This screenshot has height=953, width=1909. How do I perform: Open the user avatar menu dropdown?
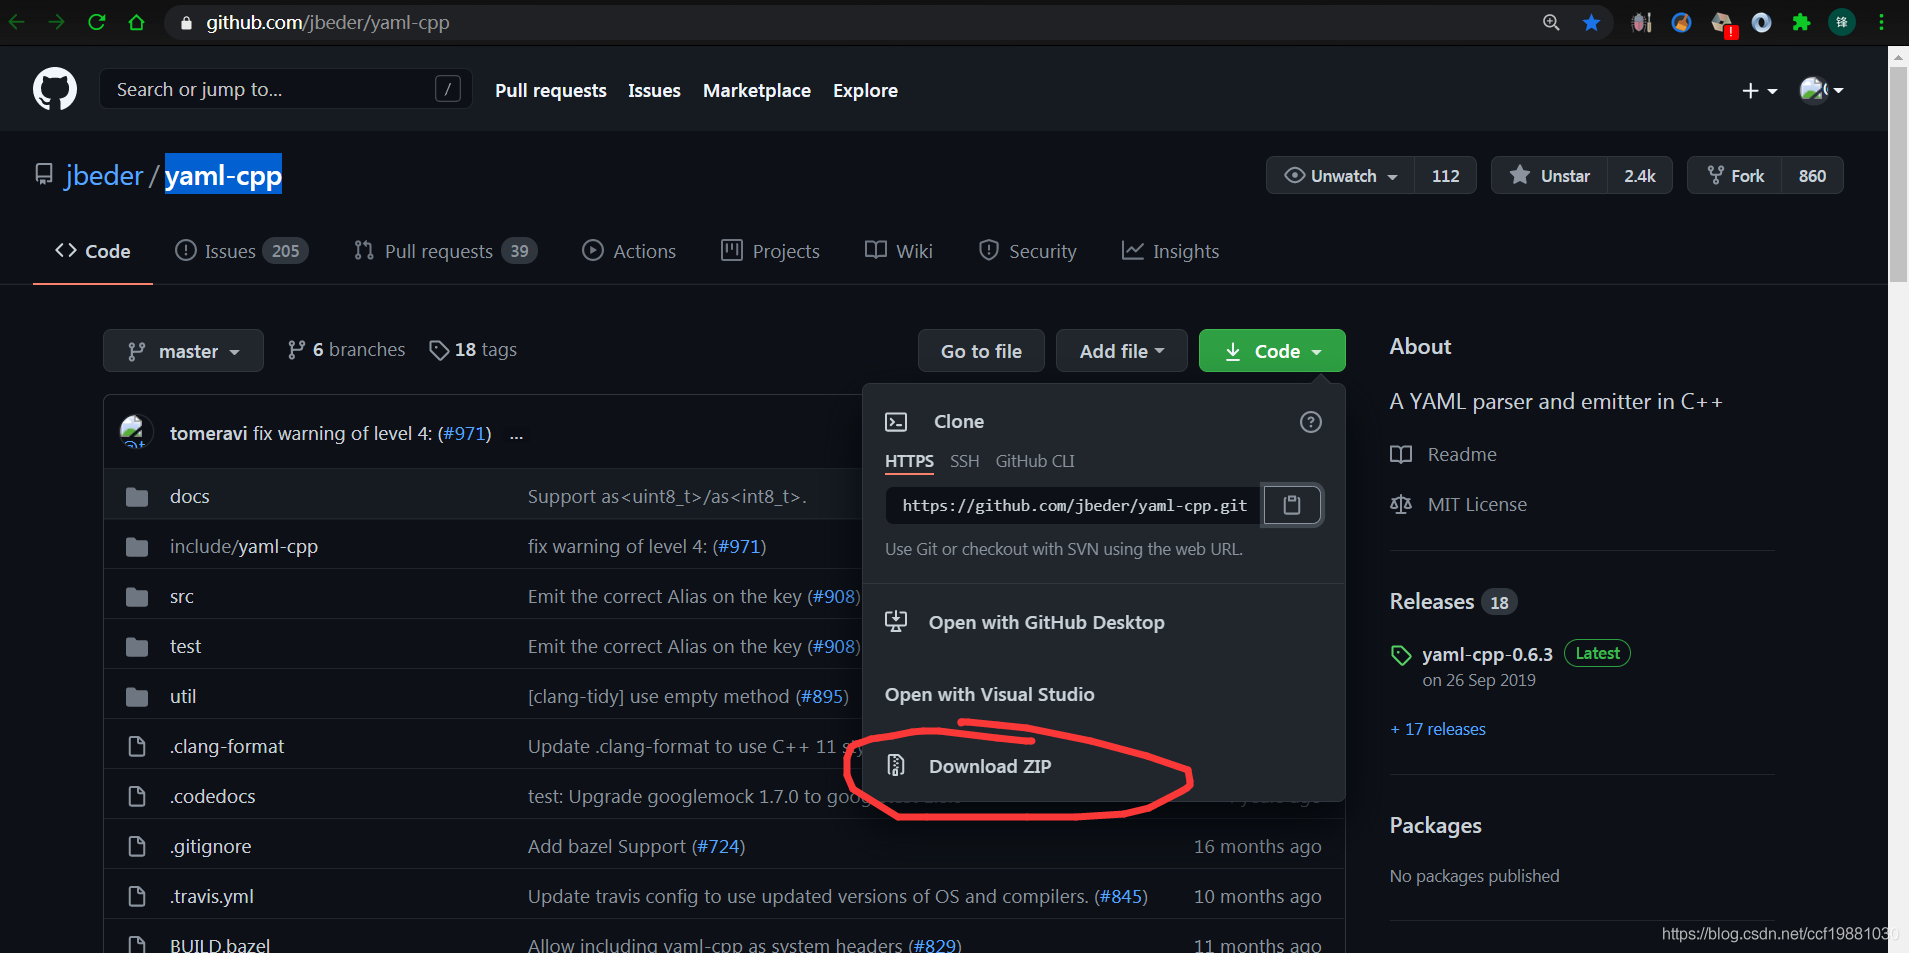coord(1821,91)
